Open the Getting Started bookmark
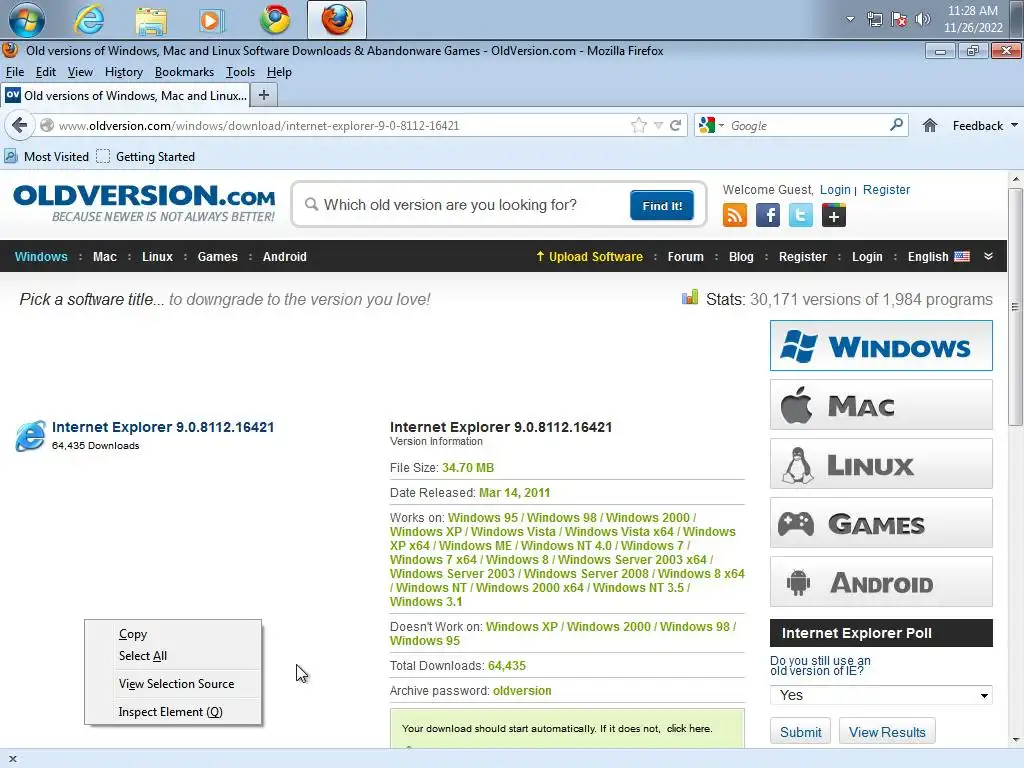This screenshot has height=768, width=1024. (146, 157)
